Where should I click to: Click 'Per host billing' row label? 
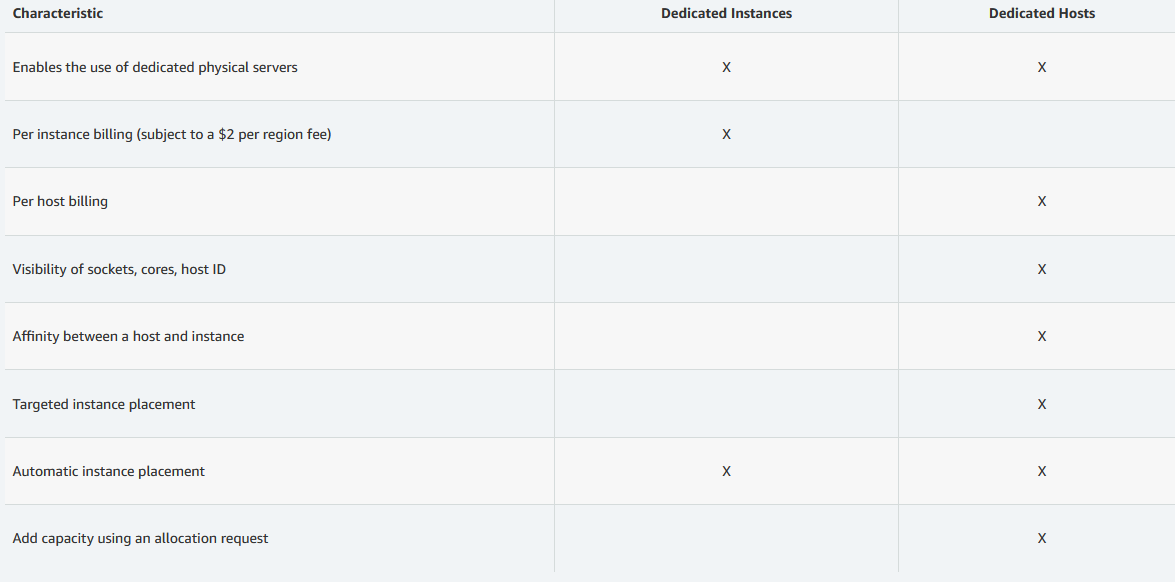point(60,201)
